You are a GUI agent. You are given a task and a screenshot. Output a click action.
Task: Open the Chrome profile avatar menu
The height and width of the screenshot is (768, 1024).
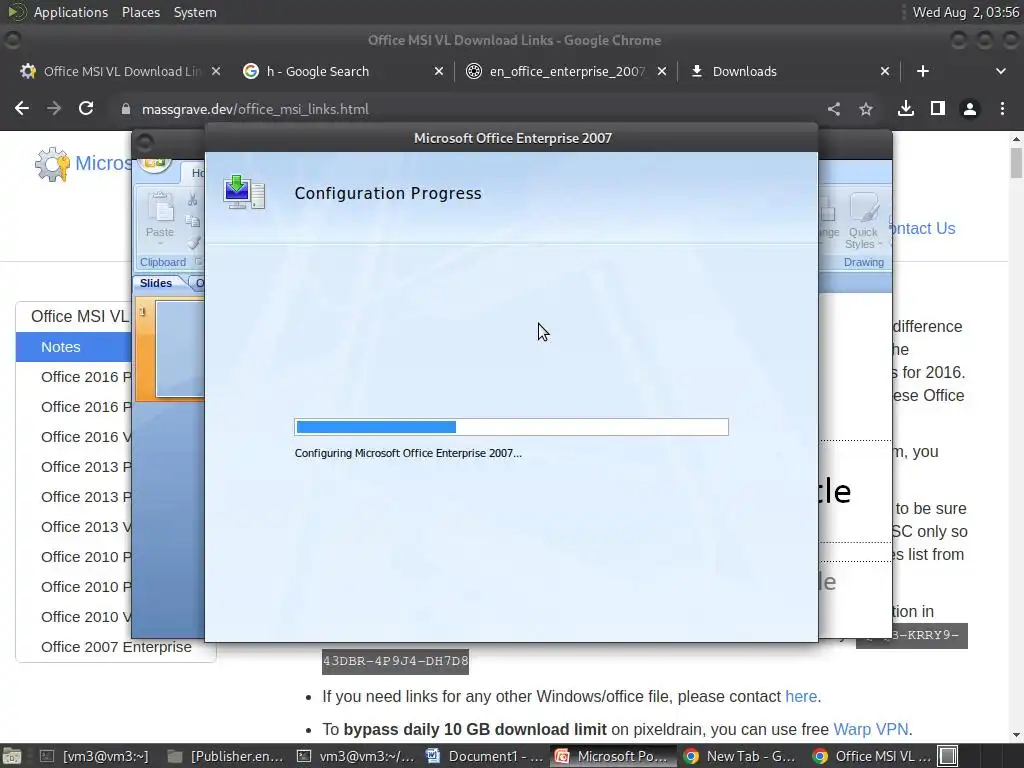point(970,109)
